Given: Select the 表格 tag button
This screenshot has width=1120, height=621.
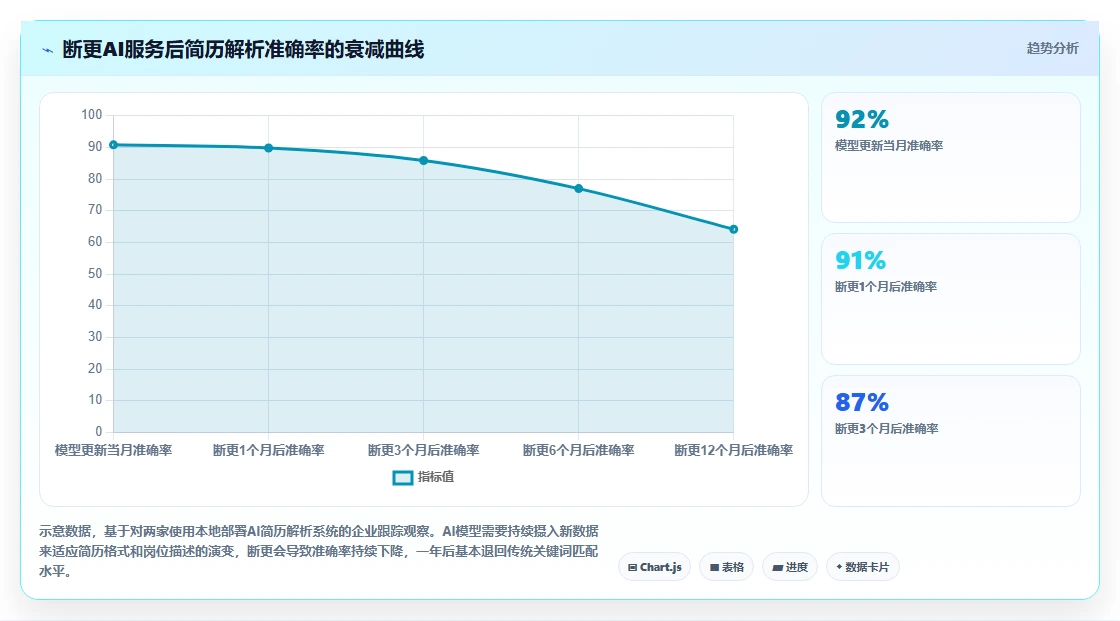Looking at the screenshot, I should tap(726, 567).
